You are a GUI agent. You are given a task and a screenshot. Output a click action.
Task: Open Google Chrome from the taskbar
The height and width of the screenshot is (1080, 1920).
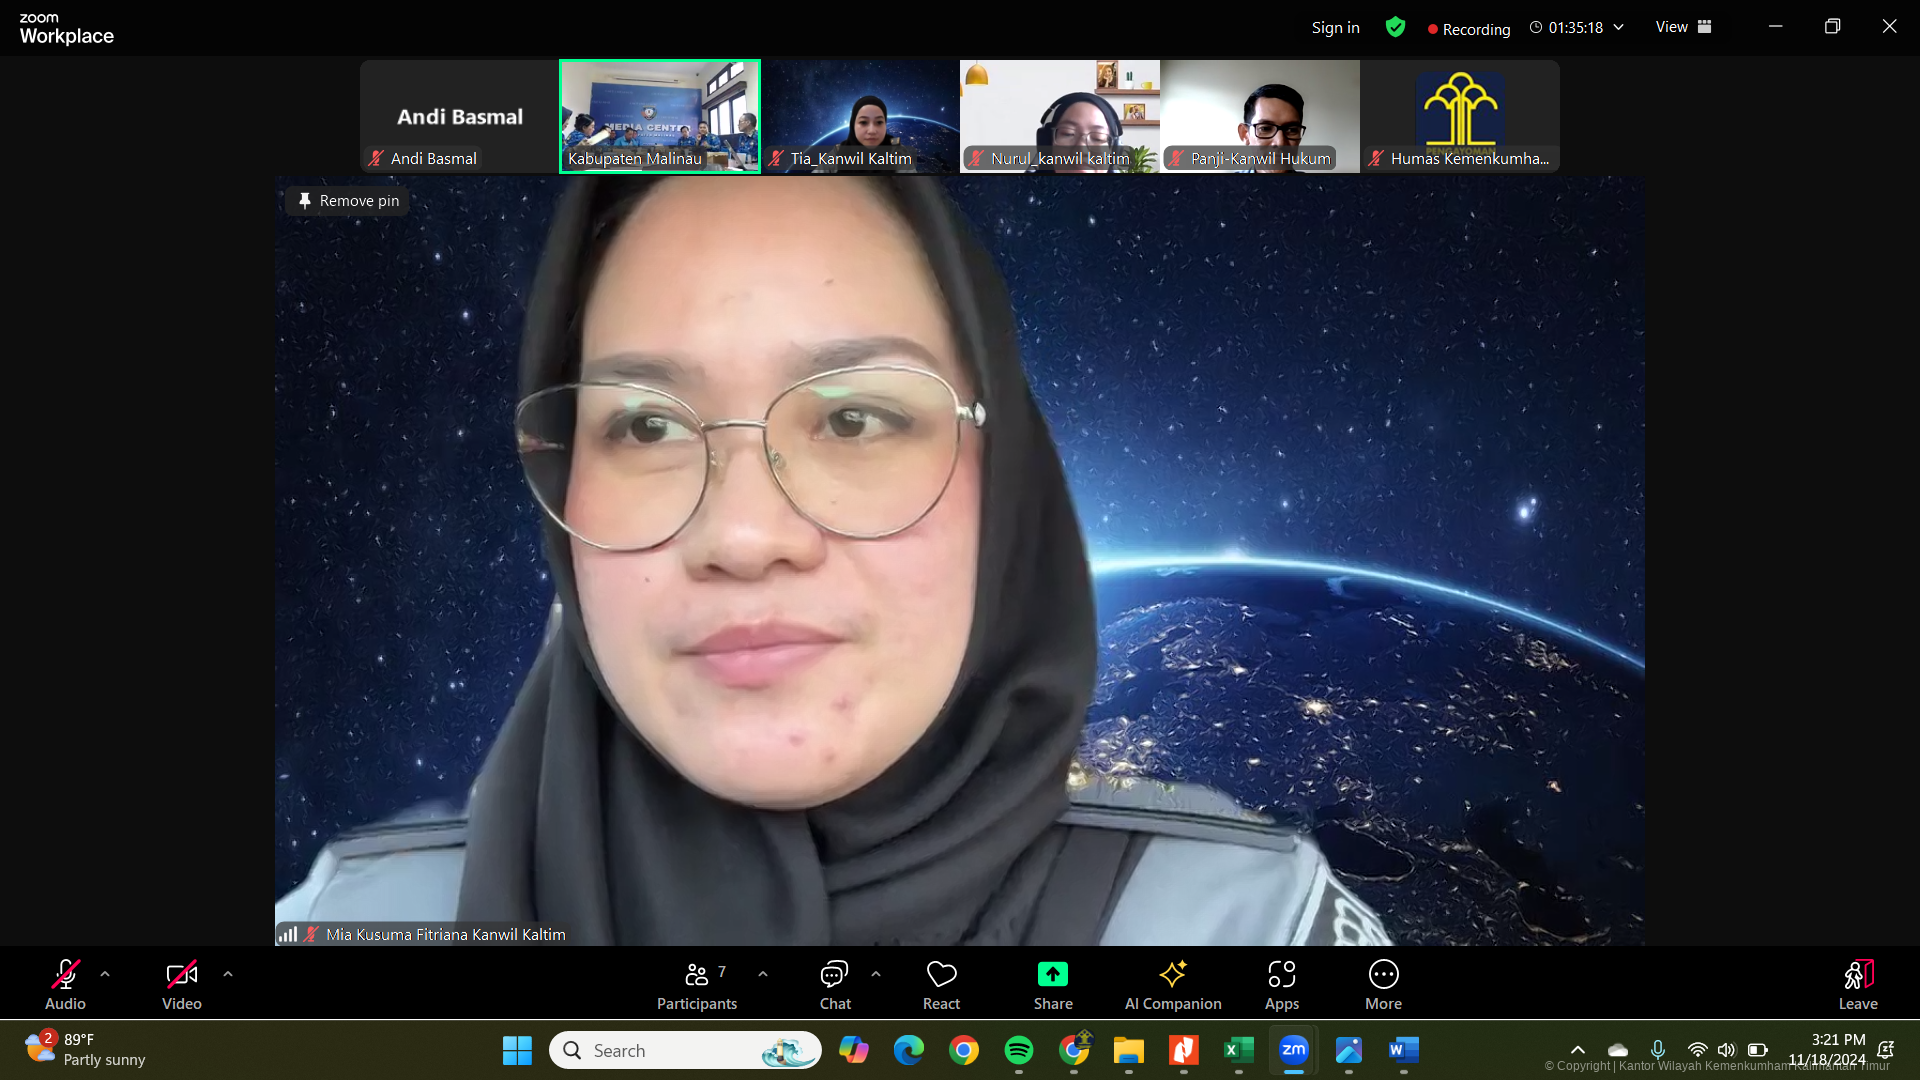964,1050
